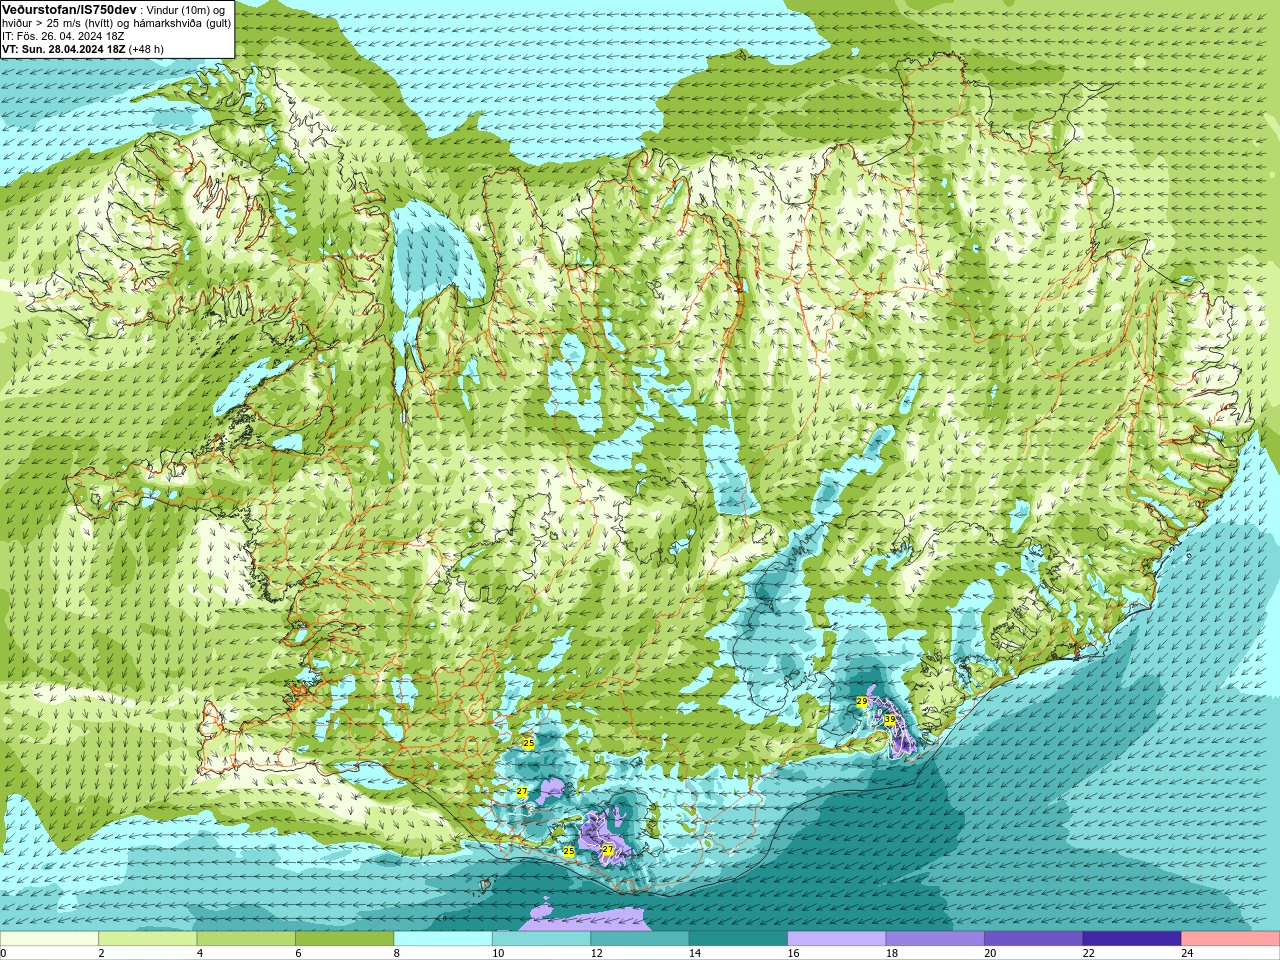The image size is (1280, 960).
Task: Click the Veðurstofan/IS750dev title text
Action: coord(69,9)
